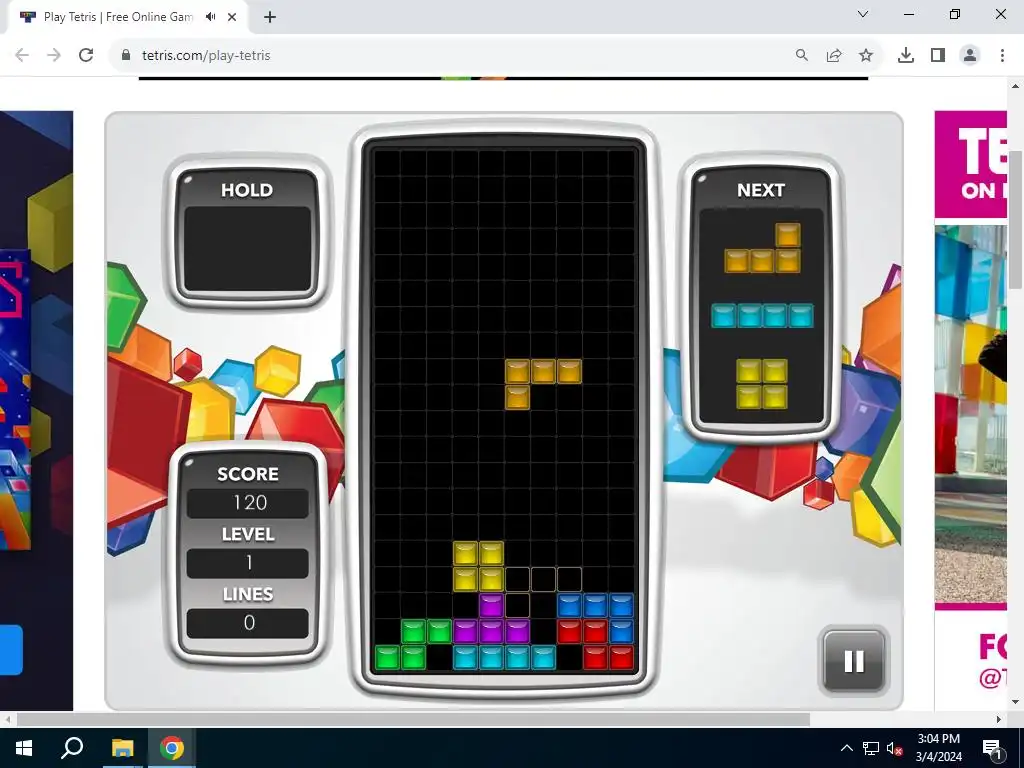Open Chrome three-dot menu

(x=1002, y=56)
